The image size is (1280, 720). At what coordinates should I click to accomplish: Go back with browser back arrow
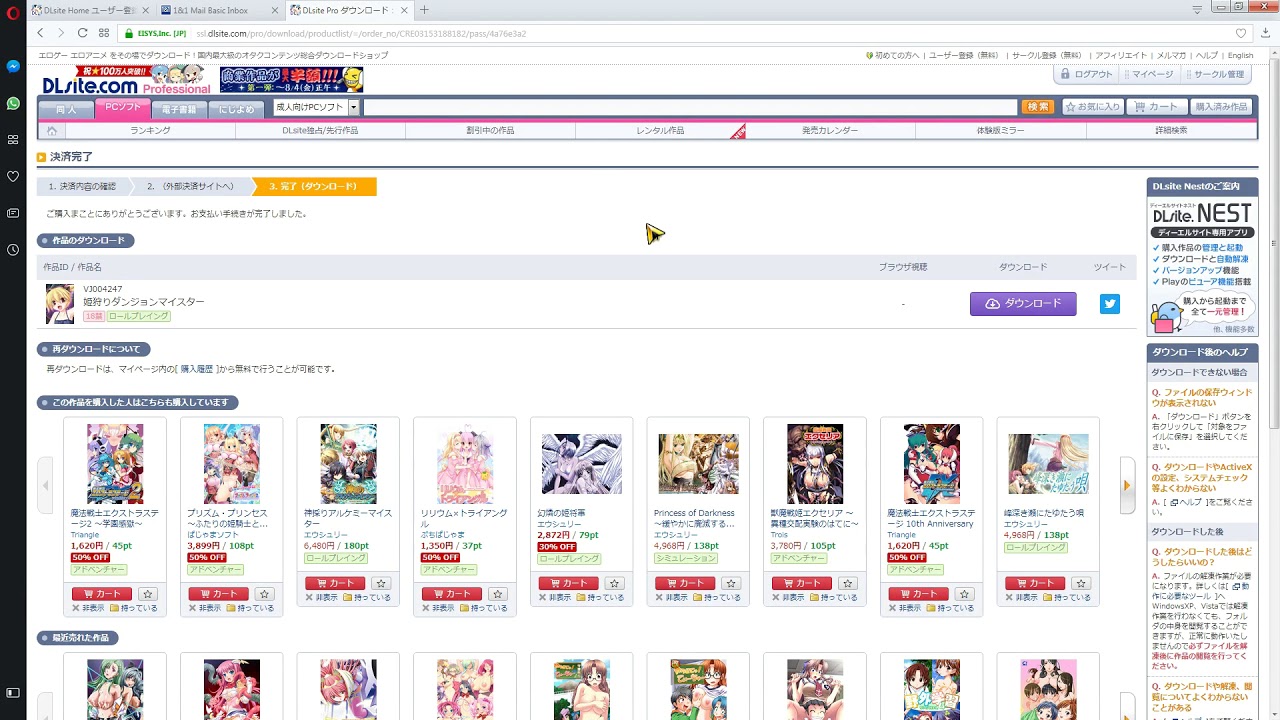coord(41,33)
